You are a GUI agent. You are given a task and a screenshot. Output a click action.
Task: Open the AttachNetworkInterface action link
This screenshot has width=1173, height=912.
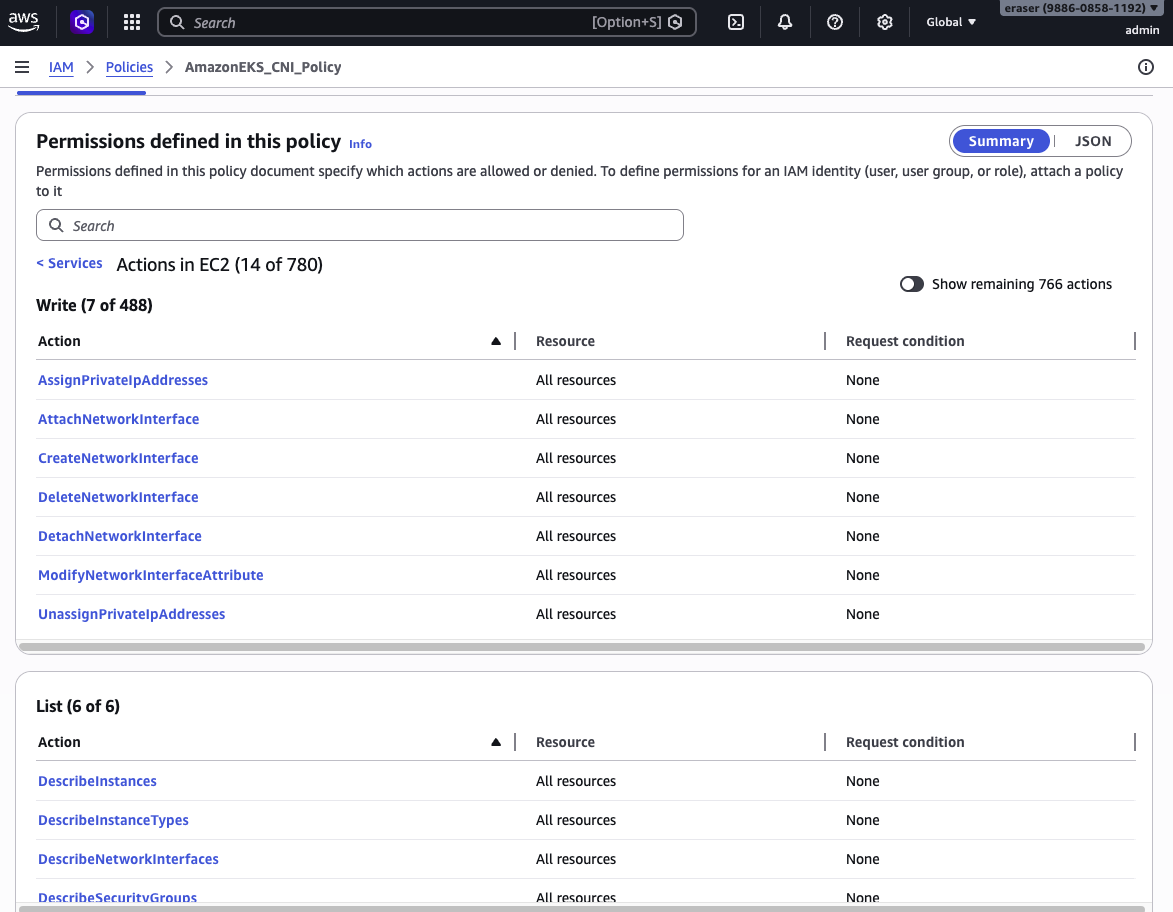pos(118,419)
